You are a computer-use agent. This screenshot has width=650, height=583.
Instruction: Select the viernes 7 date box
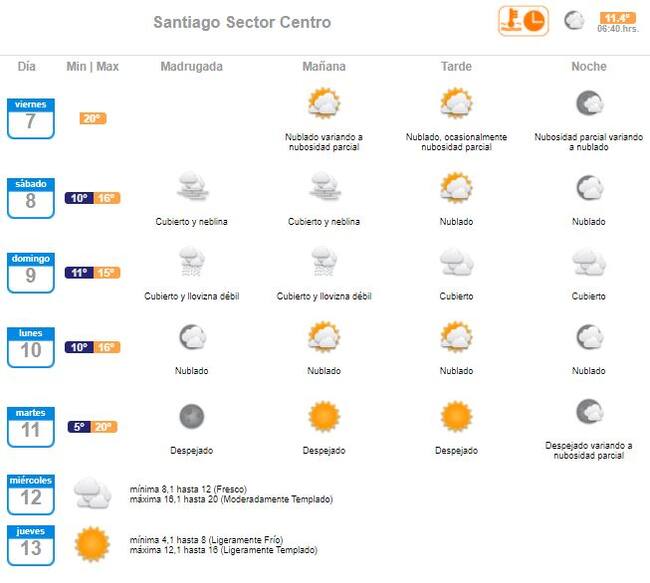(x=31, y=118)
